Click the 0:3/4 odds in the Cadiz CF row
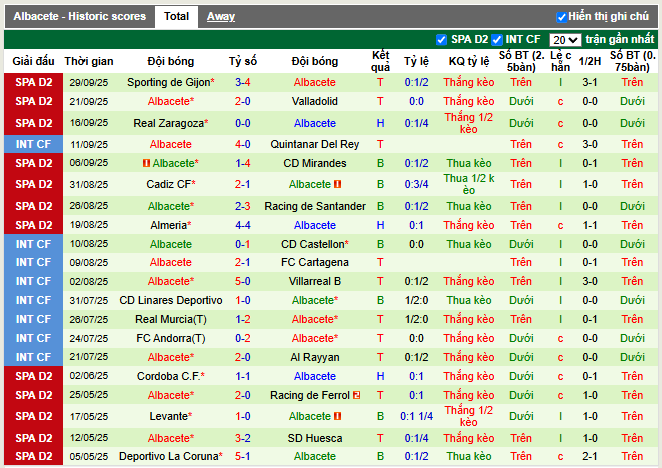The width and height of the screenshot is (662, 468). (x=416, y=184)
